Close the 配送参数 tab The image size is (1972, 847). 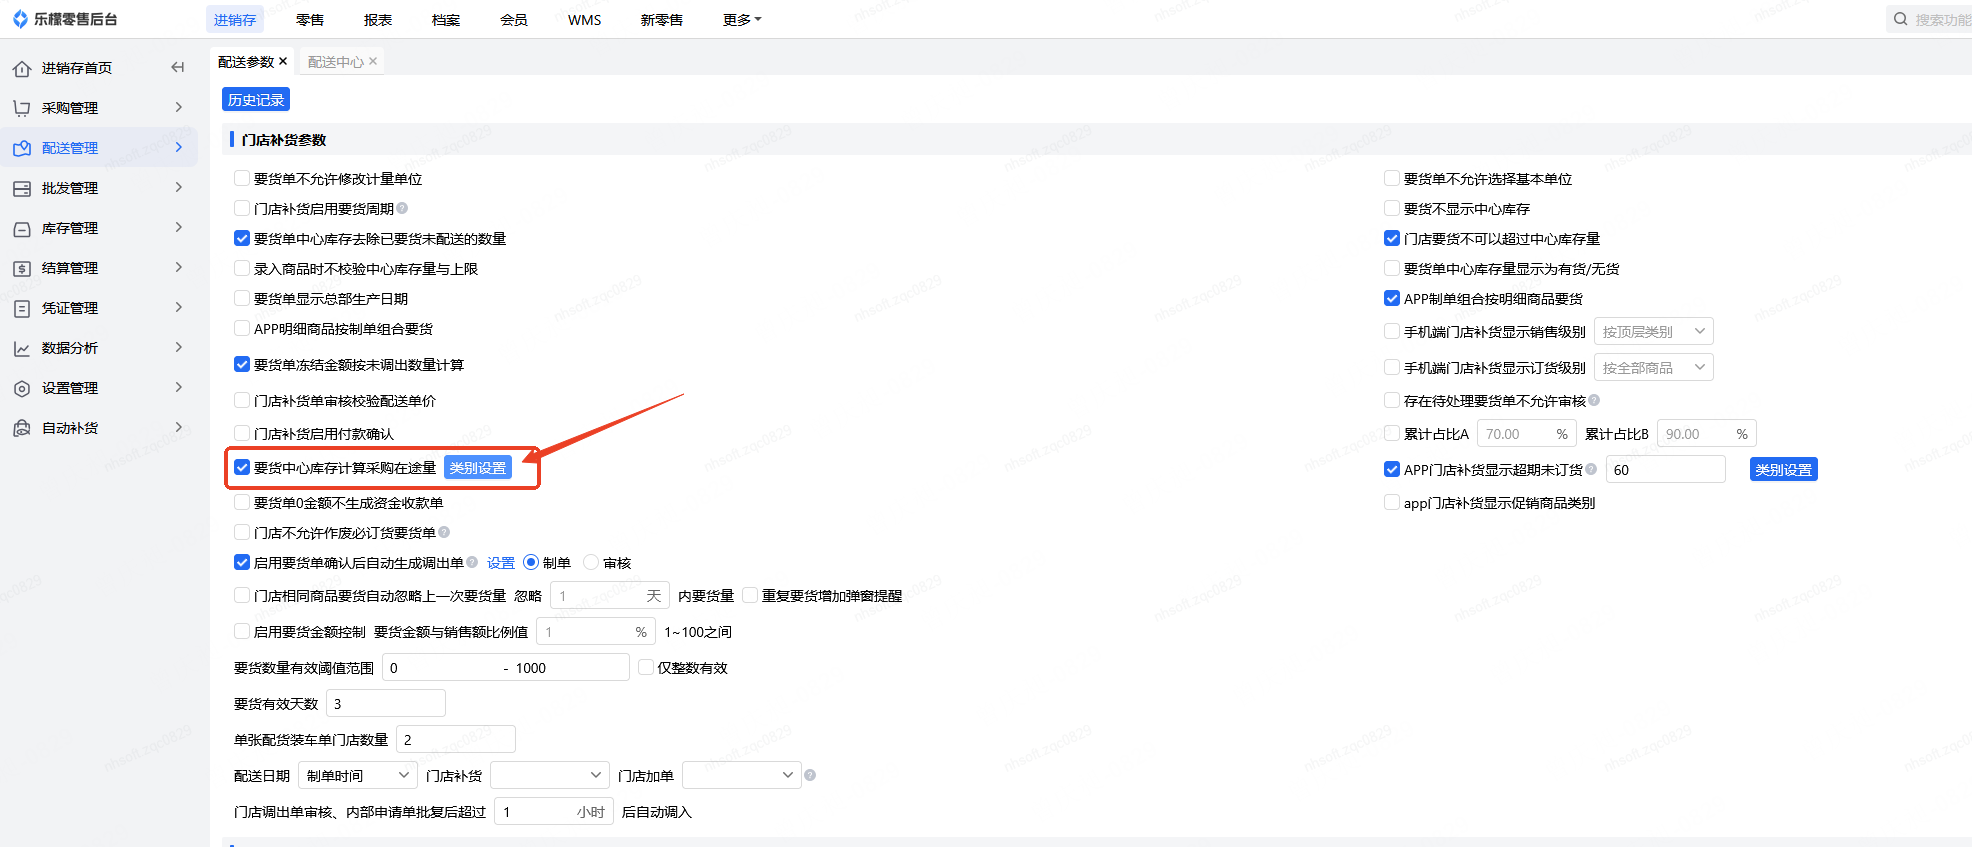coord(283,61)
